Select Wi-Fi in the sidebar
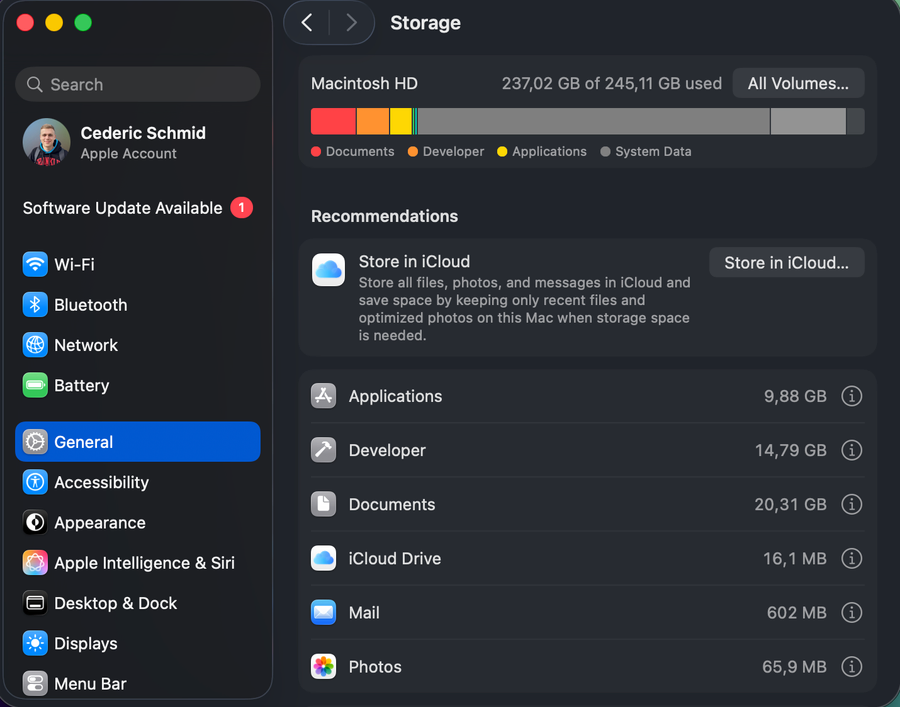Viewport: 900px width, 707px height. tap(138, 264)
